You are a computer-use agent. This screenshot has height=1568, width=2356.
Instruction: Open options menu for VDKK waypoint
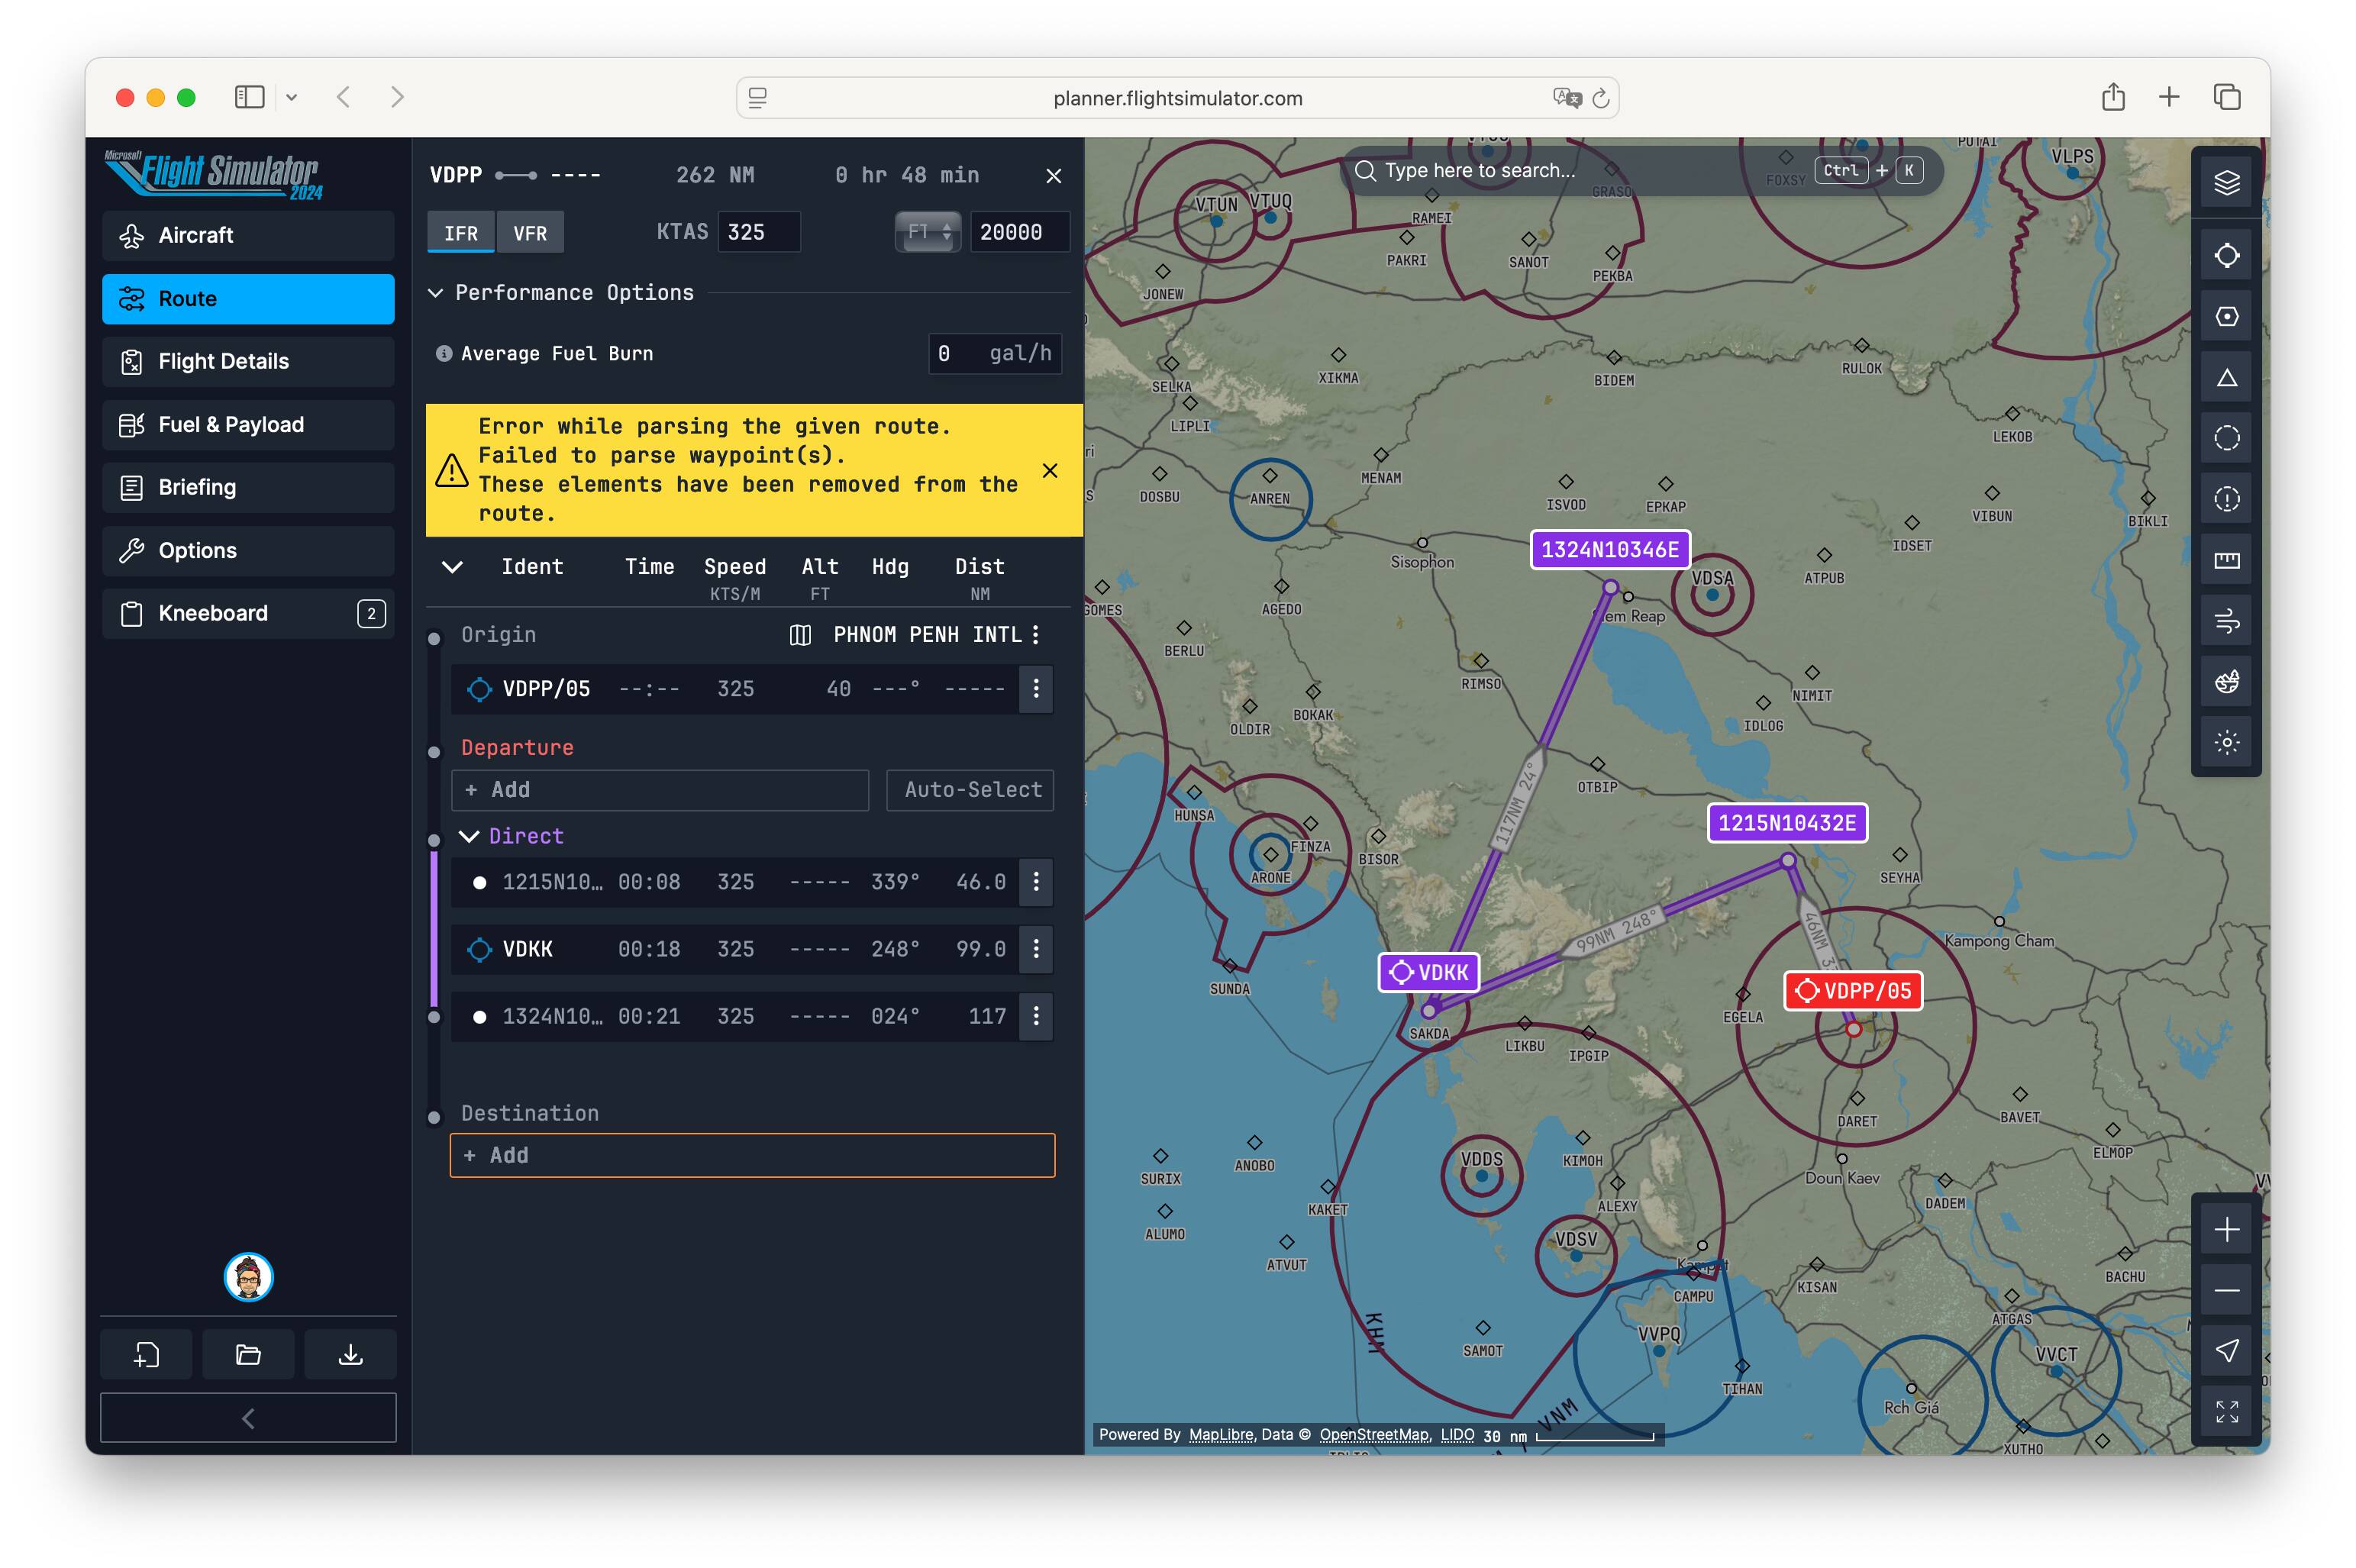click(x=1036, y=949)
